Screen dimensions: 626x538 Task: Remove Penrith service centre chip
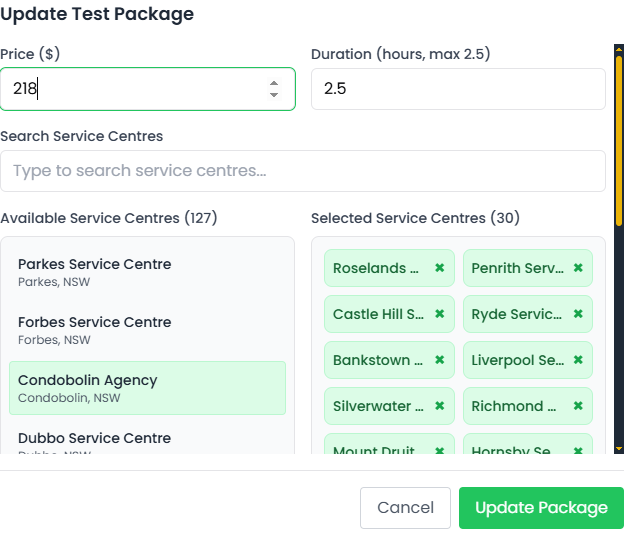tap(578, 268)
